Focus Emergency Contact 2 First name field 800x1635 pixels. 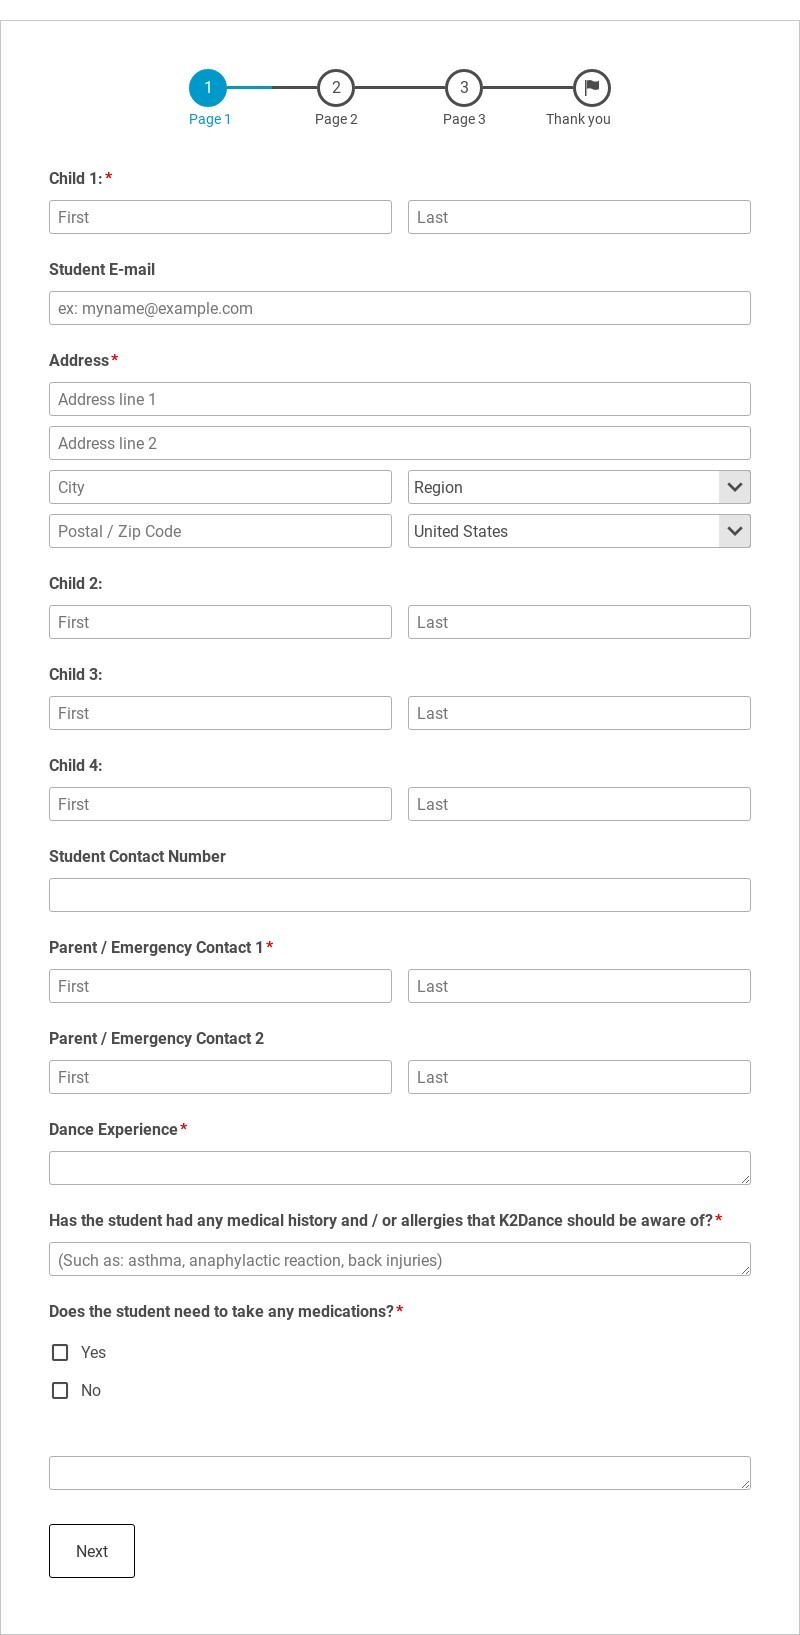coord(220,1077)
